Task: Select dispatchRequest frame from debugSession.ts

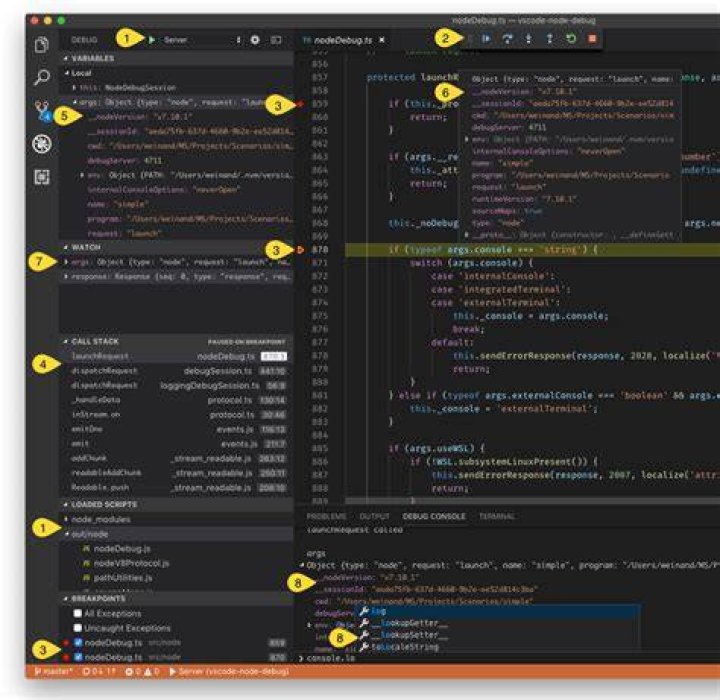Action: (x=176, y=371)
